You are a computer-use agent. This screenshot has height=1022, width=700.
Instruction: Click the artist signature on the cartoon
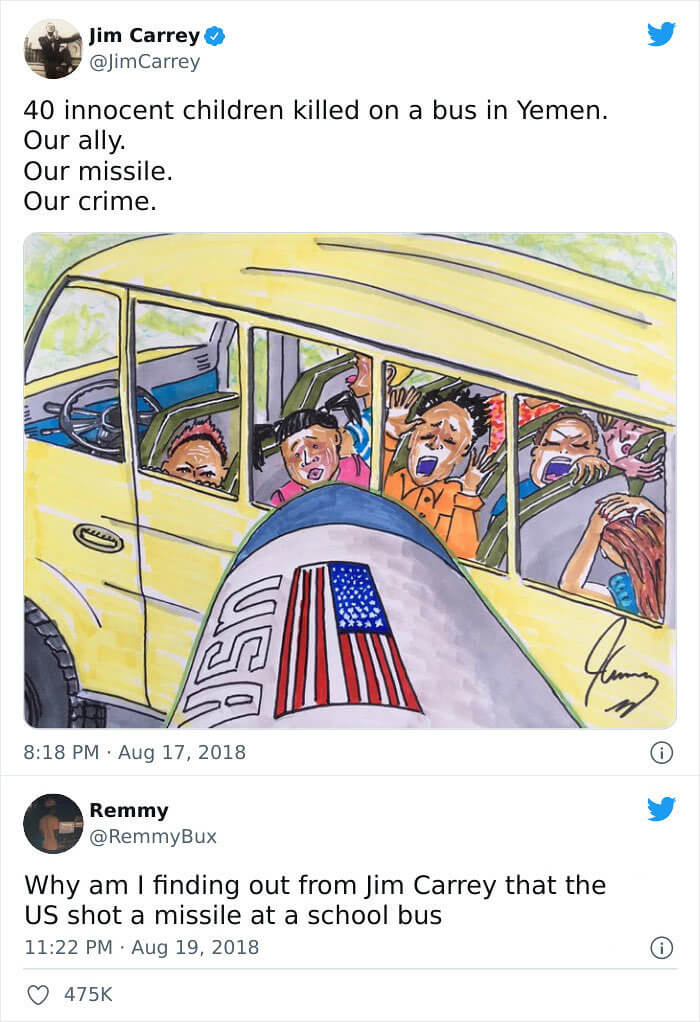click(x=621, y=670)
